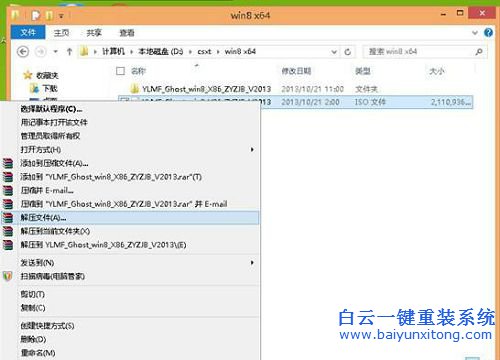The height and width of the screenshot is (360, 500).
Task: Choose 添加到 YLMF_Ghost_win8...rar(T) item
Action: pos(130,177)
